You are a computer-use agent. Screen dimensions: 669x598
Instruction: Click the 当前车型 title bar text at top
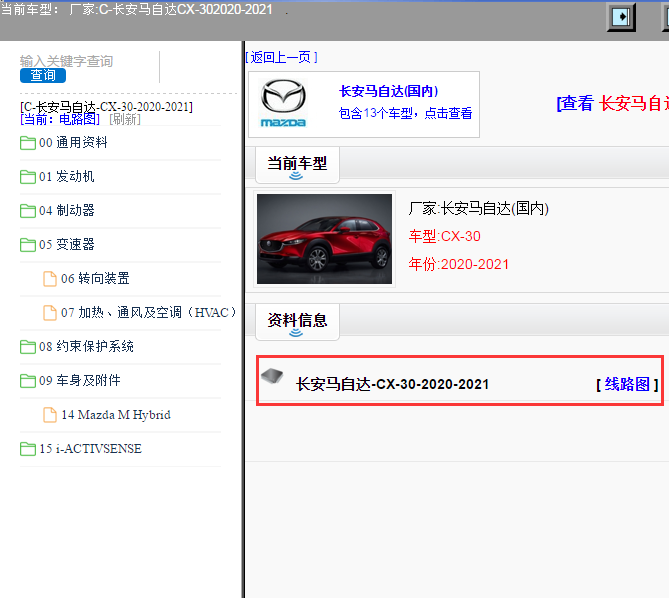[137, 9]
